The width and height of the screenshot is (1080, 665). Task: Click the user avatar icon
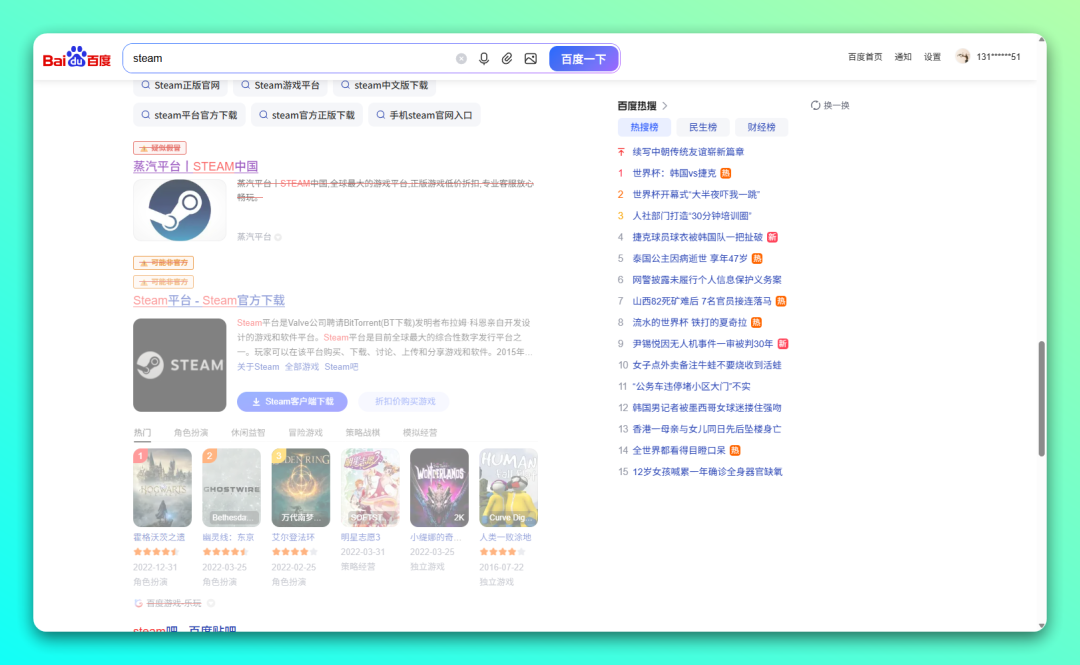click(x=963, y=57)
